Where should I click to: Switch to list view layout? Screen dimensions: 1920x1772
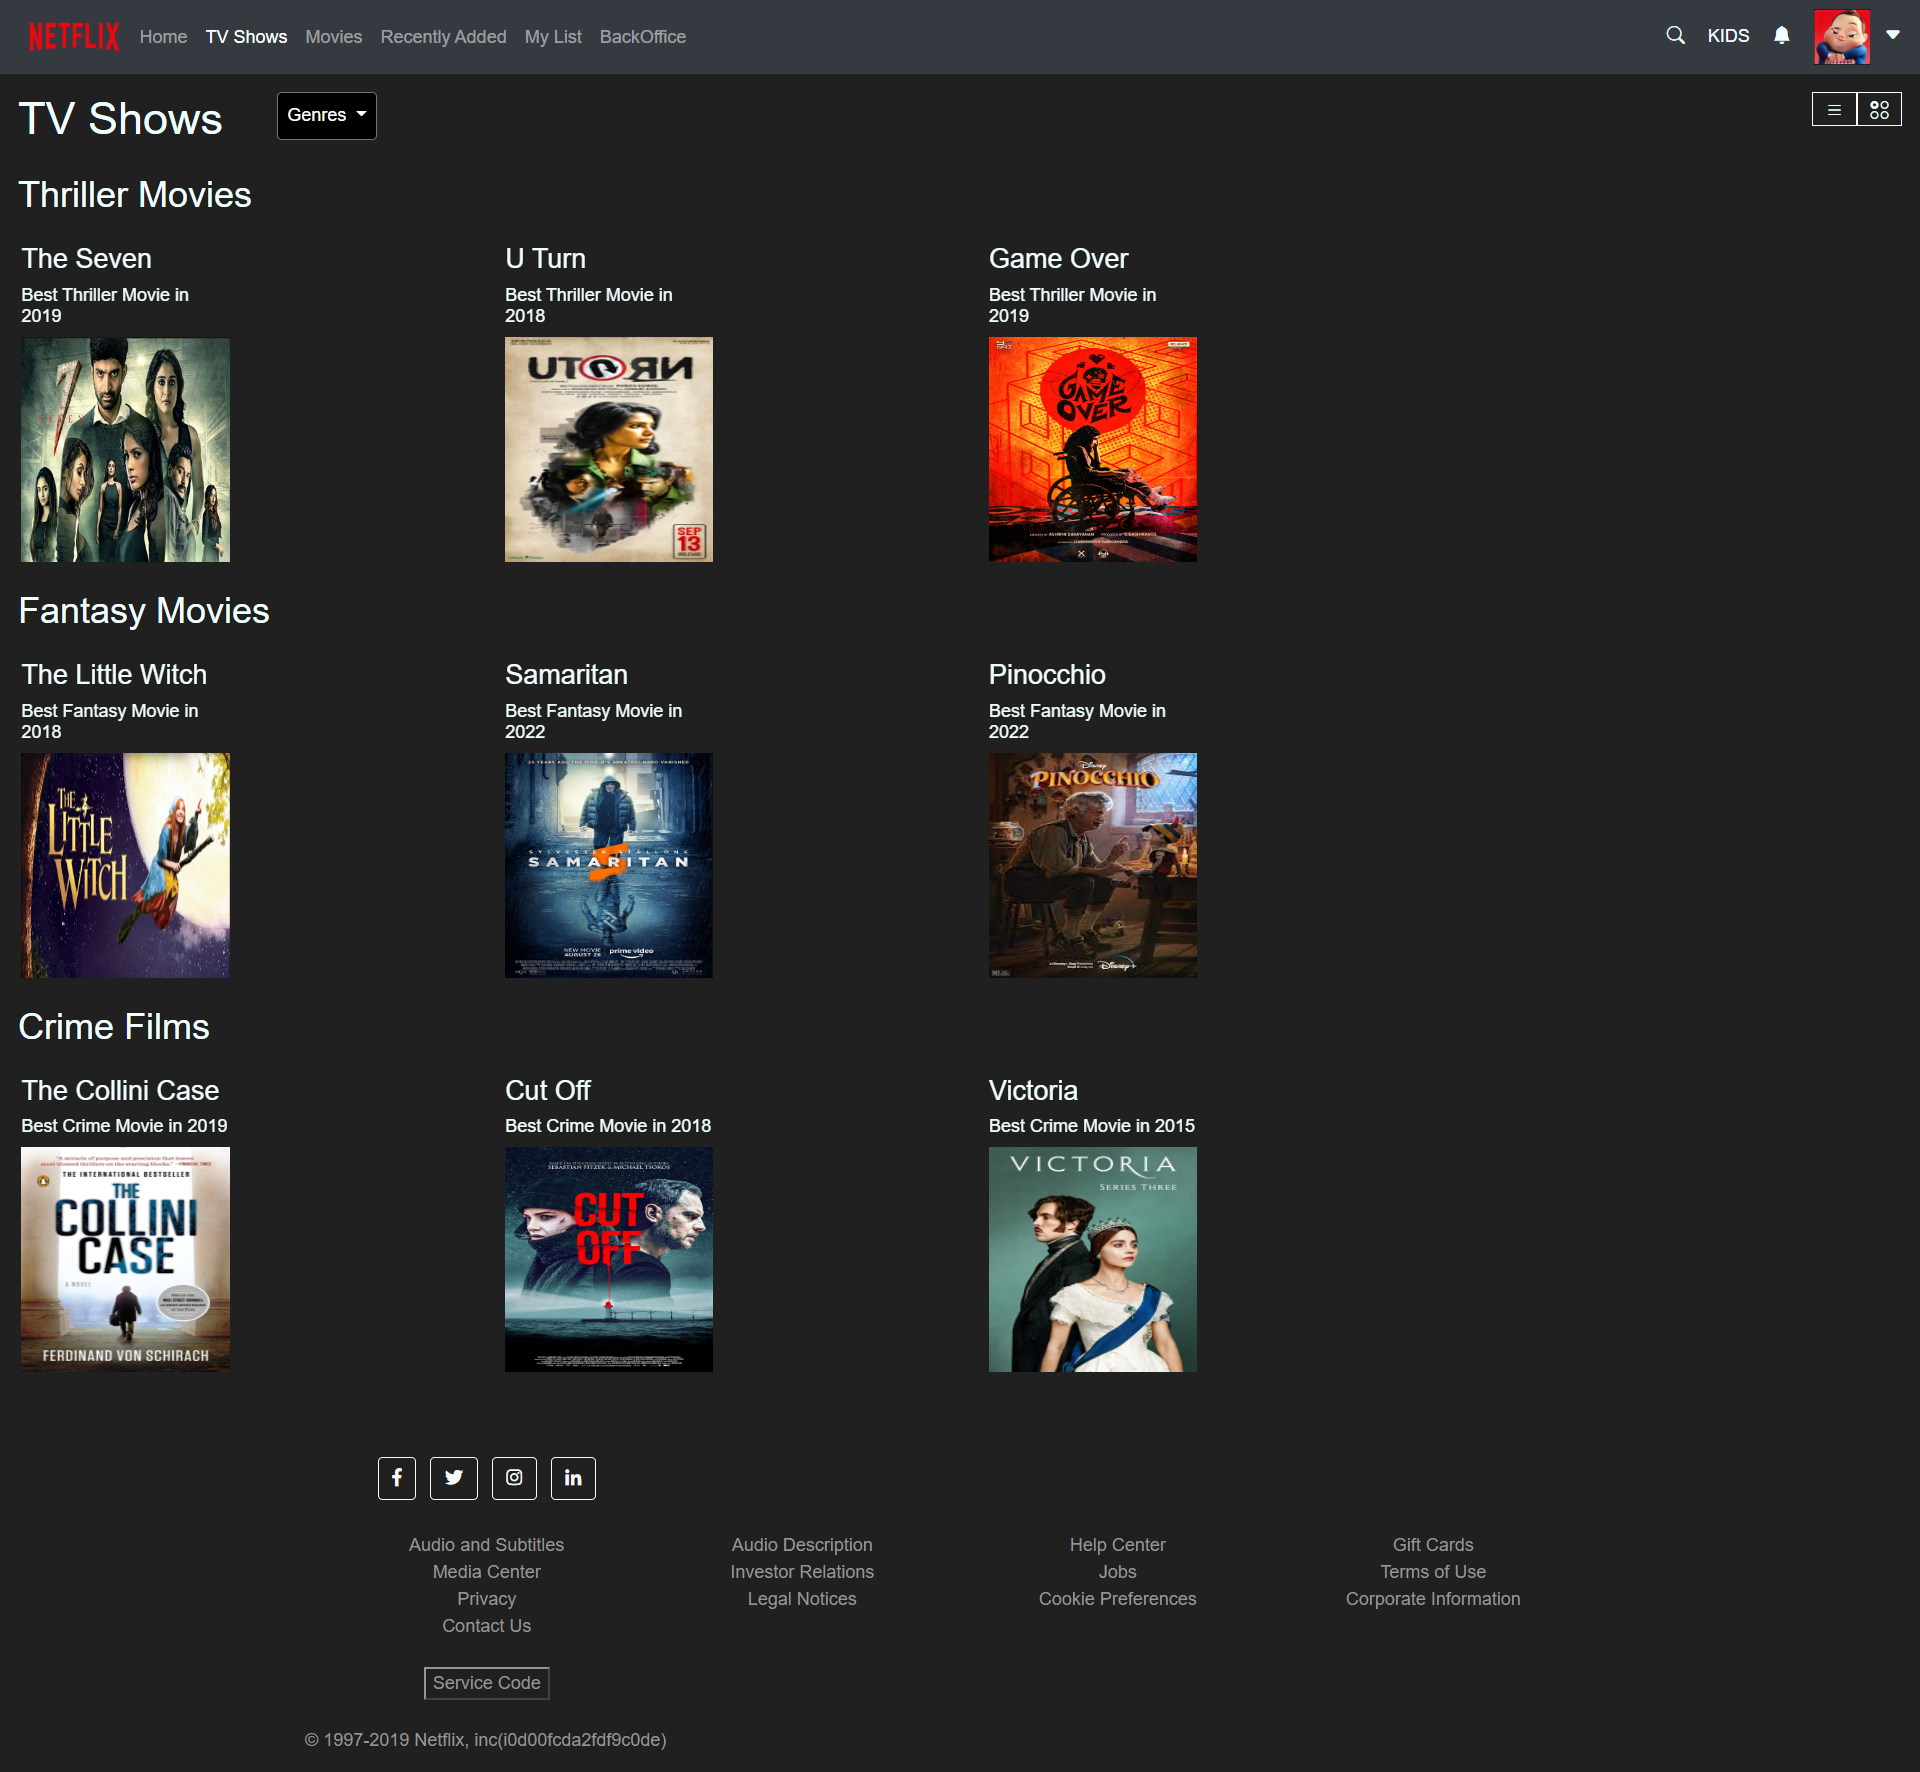(x=1834, y=110)
